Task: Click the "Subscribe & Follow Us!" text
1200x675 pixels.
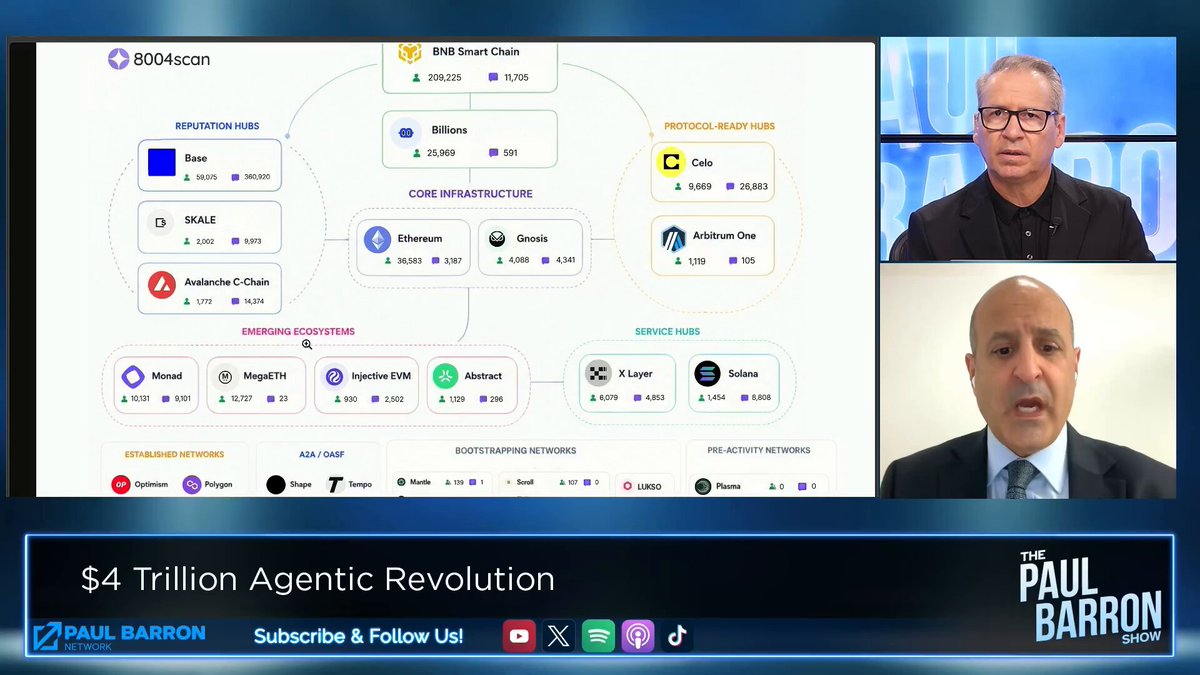Action: pyautogui.click(x=358, y=636)
